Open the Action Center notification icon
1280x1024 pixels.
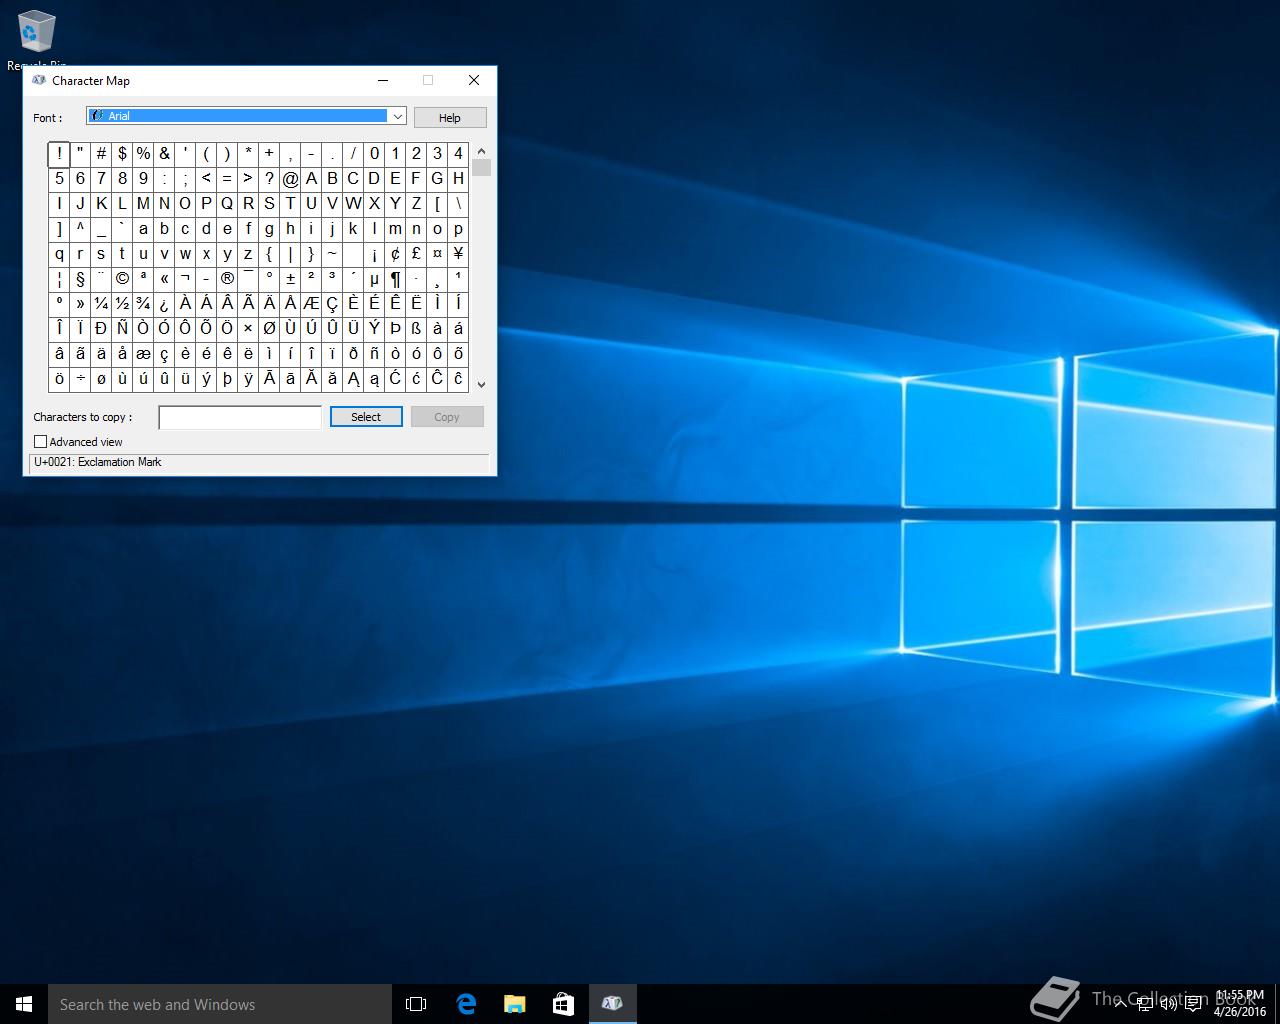coord(1192,1004)
